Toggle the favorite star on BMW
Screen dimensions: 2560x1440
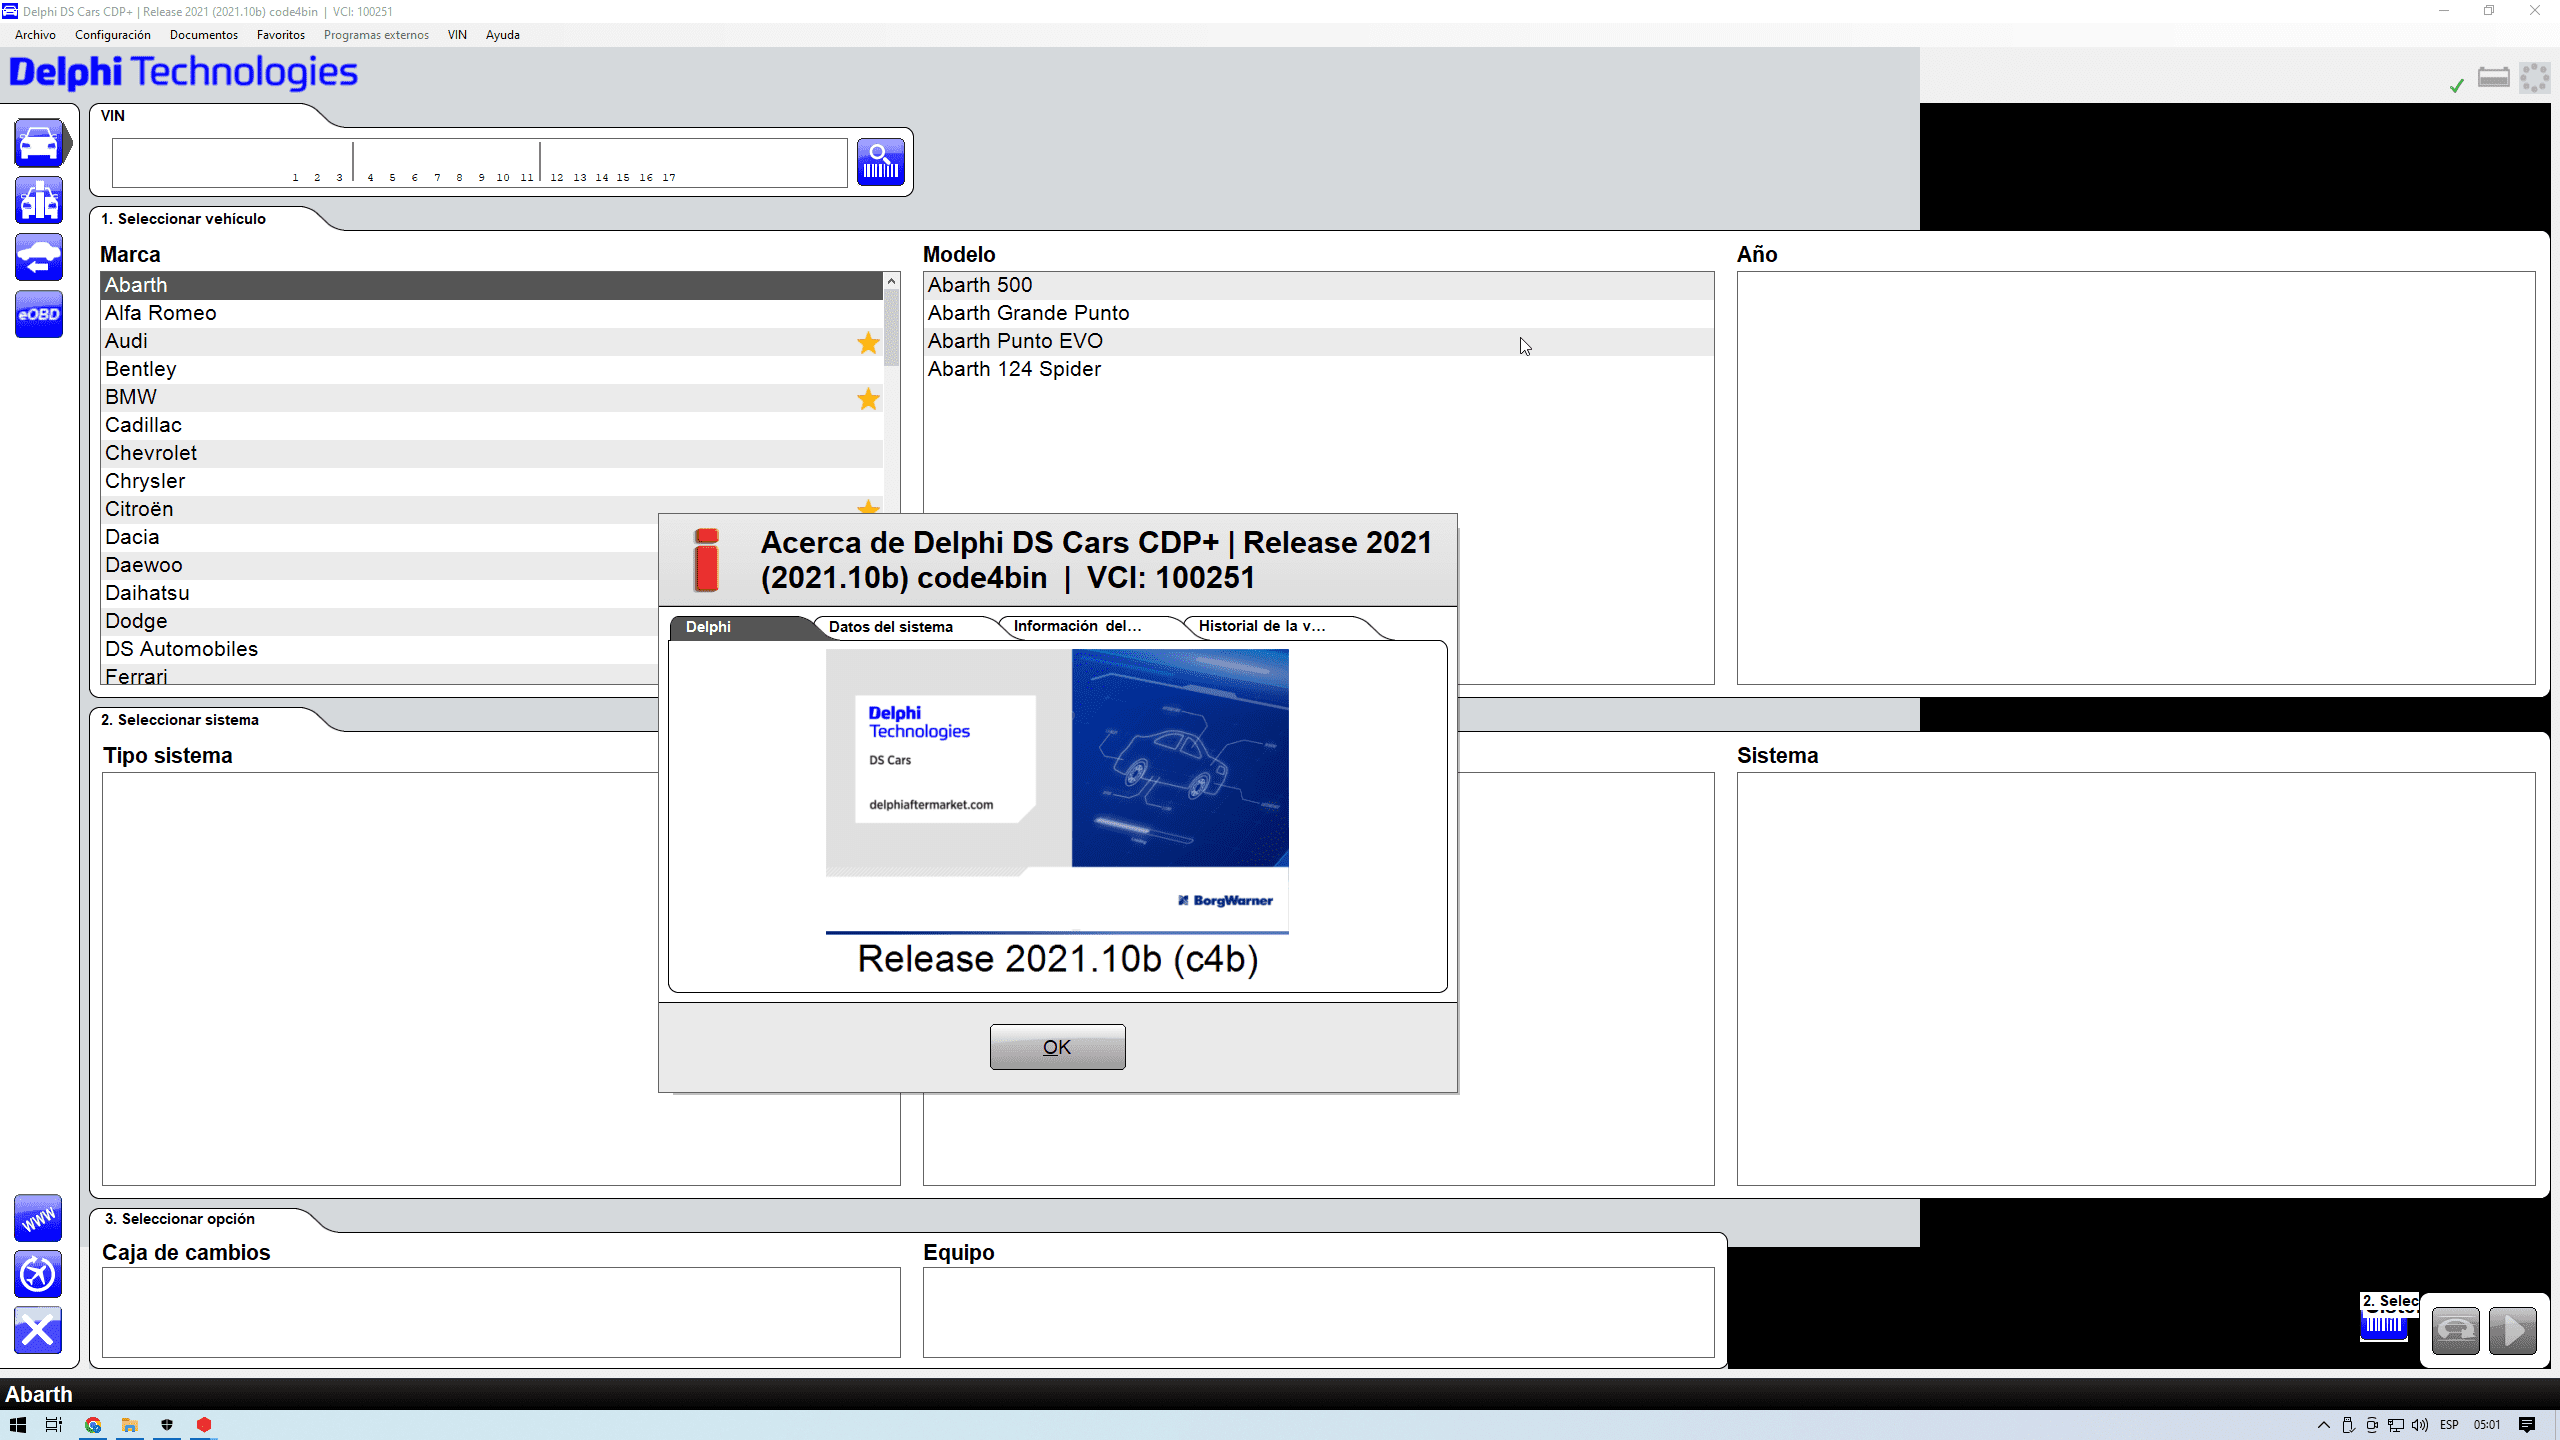tap(868, 399)
